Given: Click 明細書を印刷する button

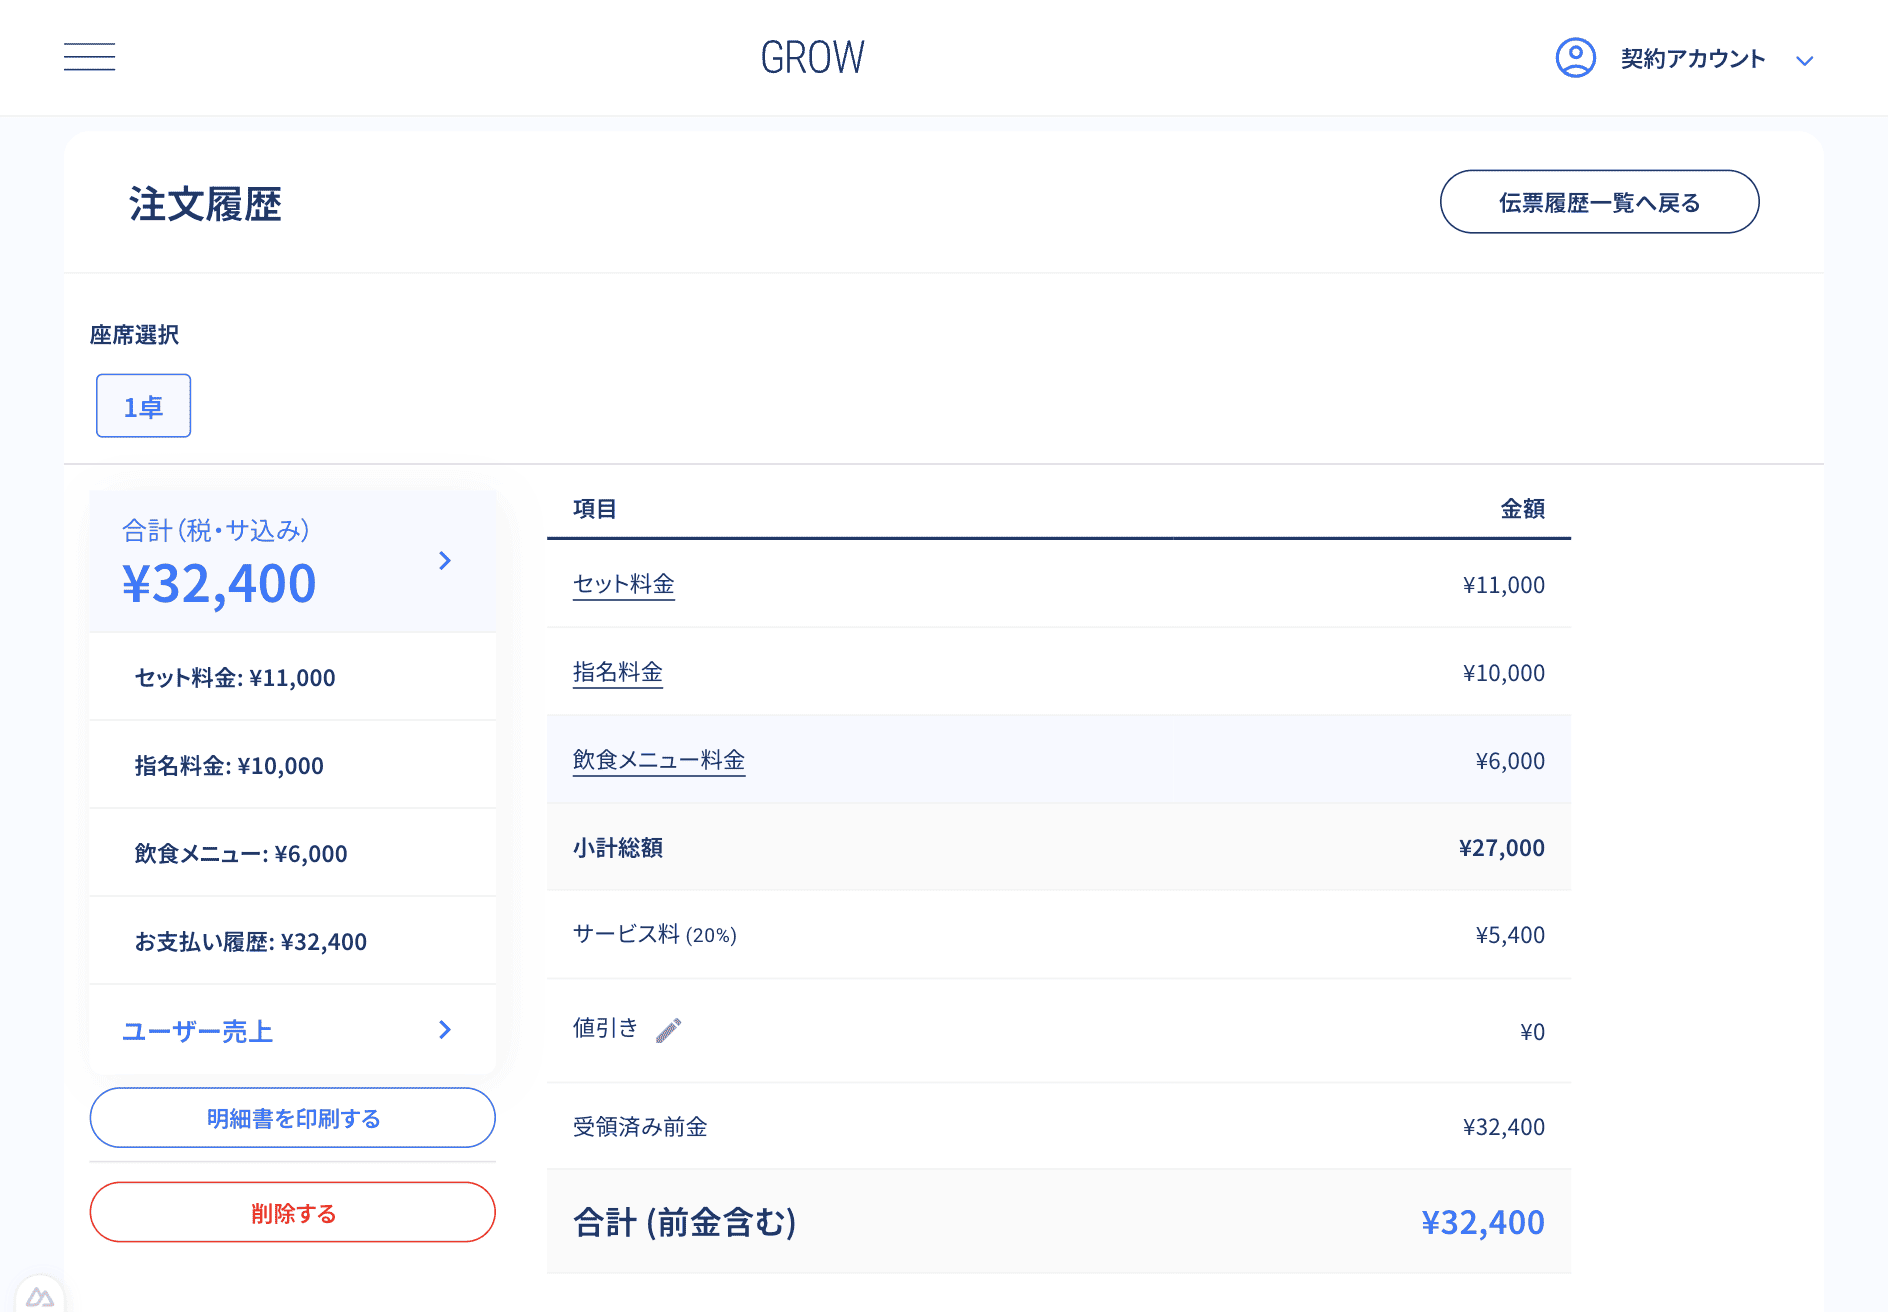Looking at the screenshot, I should [x=292, y=1118].
